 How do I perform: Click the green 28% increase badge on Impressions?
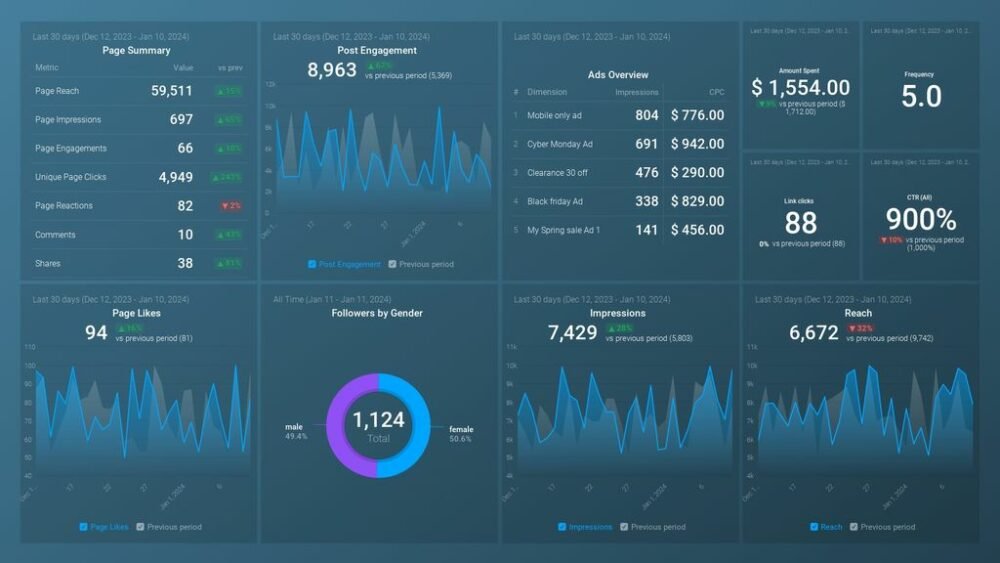pos(620,328)
